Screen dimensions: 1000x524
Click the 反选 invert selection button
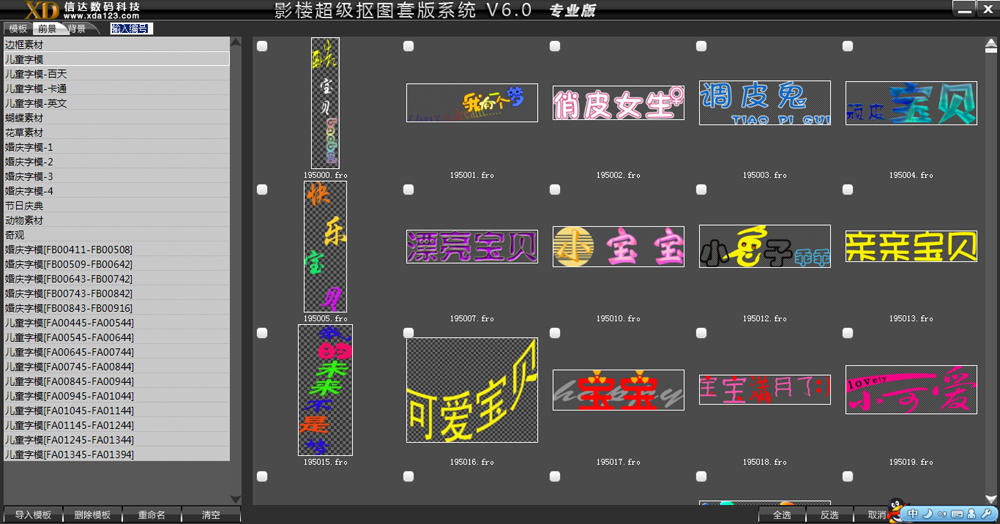pos(829,514)
